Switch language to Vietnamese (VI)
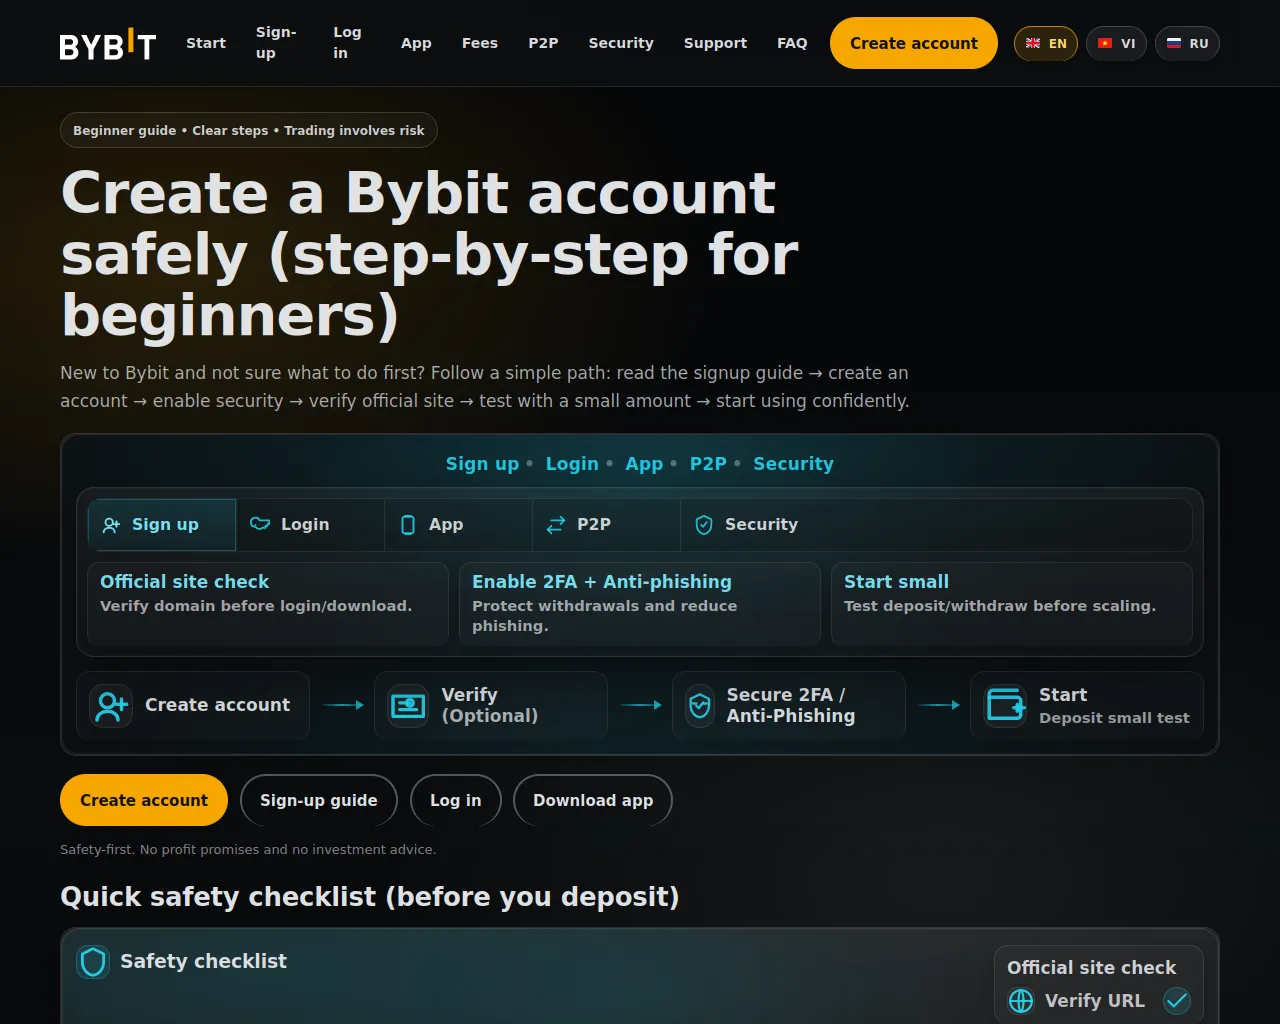Image resolution: width=1280 pixels, height=1024 pixels. point(1116,44)
